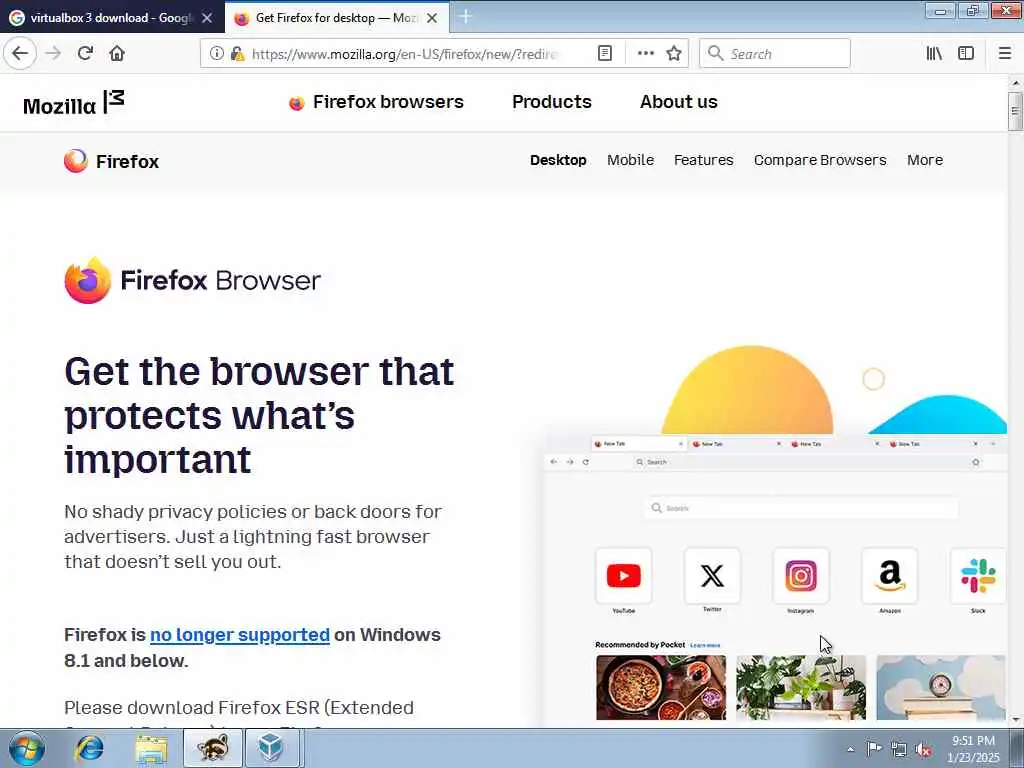The height and width of the screenshot is (768, 1024).
Task: Click the scrollbar up arrow
Action: point(1015,82)
